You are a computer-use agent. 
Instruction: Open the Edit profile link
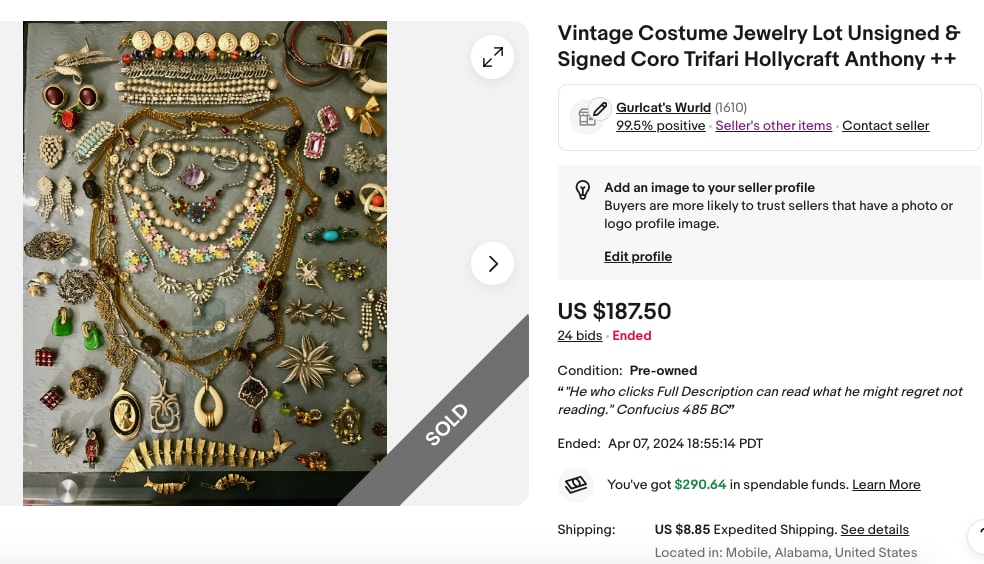(638, 257)
